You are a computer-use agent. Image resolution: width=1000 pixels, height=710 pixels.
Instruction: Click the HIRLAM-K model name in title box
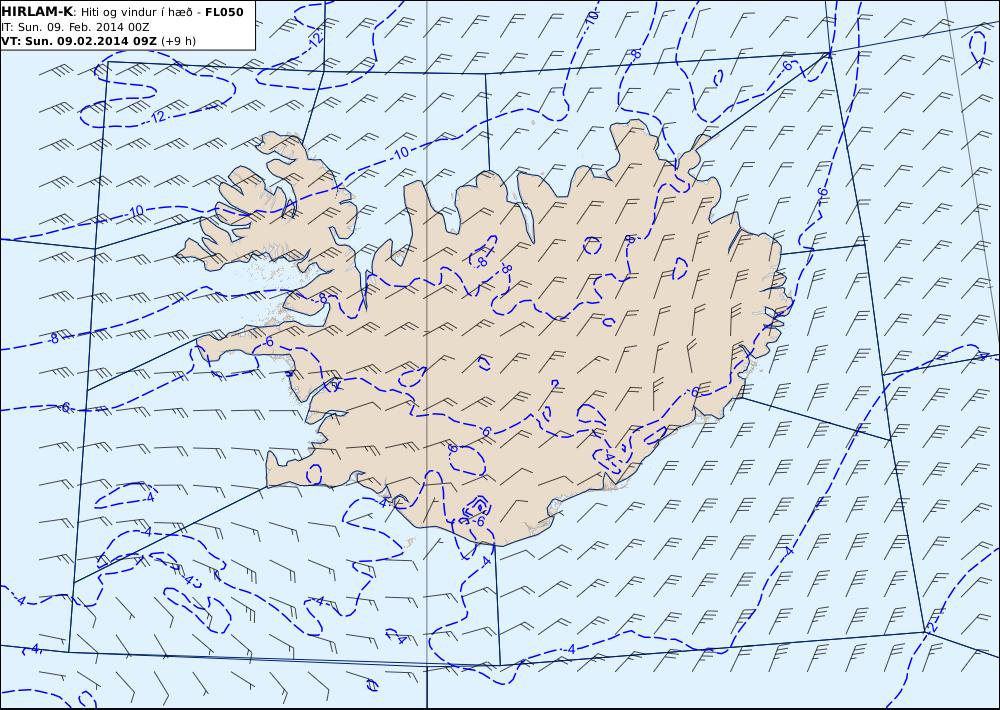pyautogui.click(x=38, y=11)
